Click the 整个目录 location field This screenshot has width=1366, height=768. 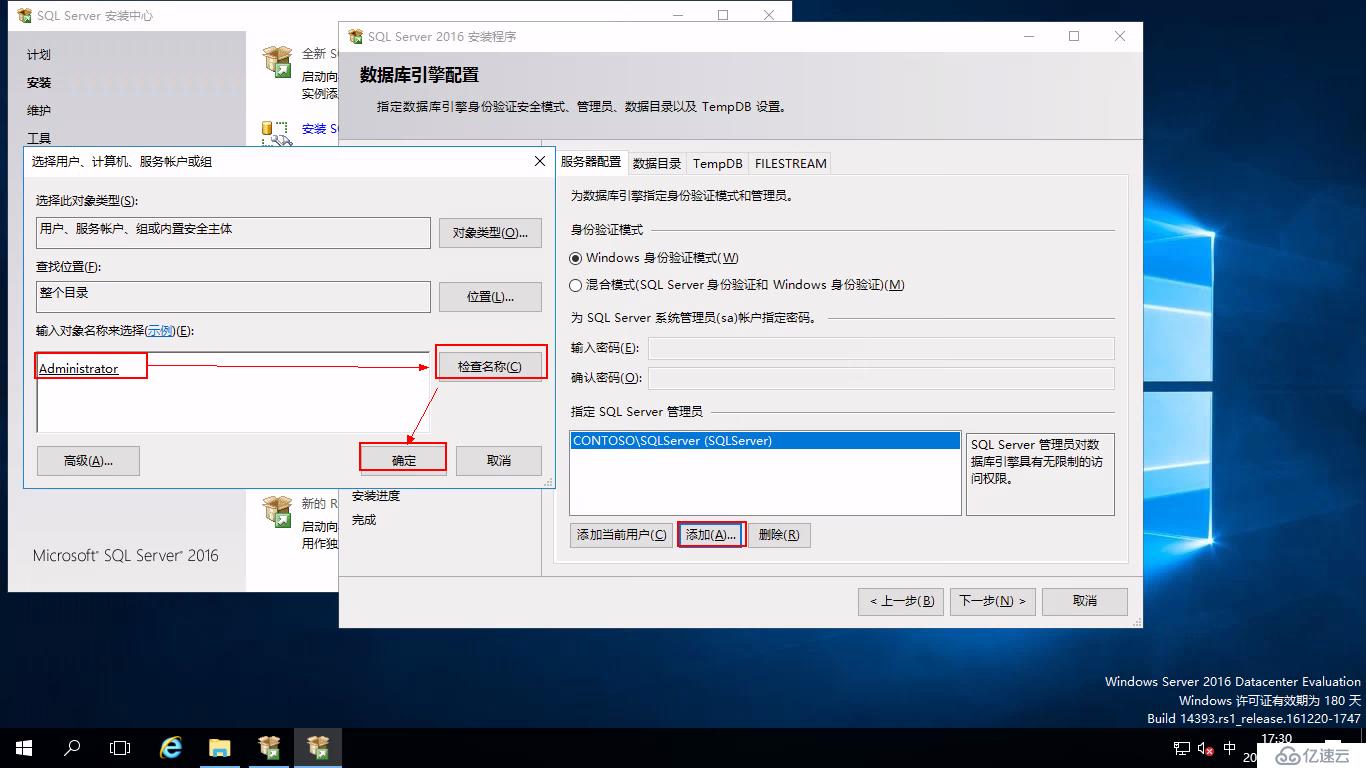point(233,297)
